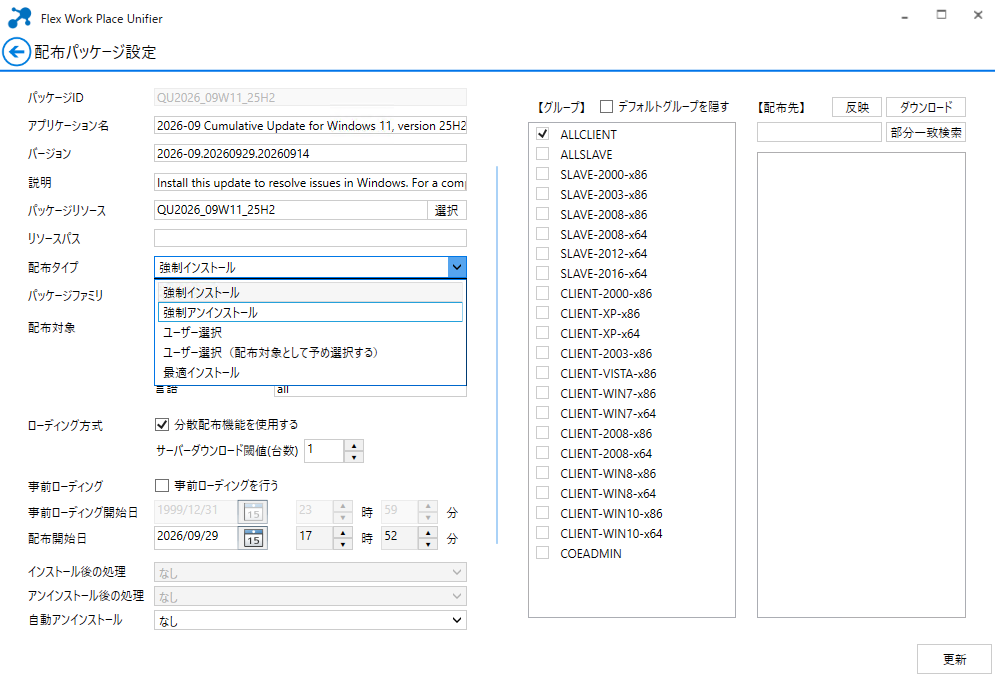The height and width of the screenshot is (677, 995).
Task: Decrease サーバーダウンロード閾値 value
Action: click(x=354, y=457)
